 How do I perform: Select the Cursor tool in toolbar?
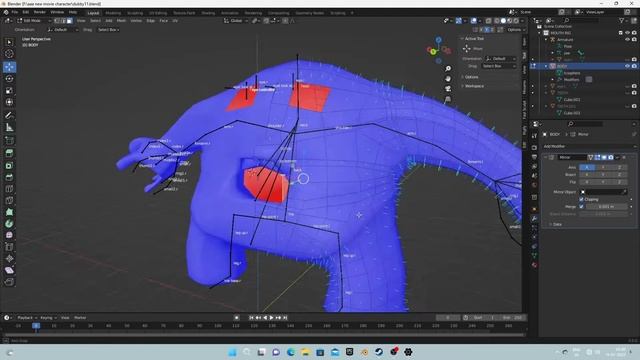(9, 54)
